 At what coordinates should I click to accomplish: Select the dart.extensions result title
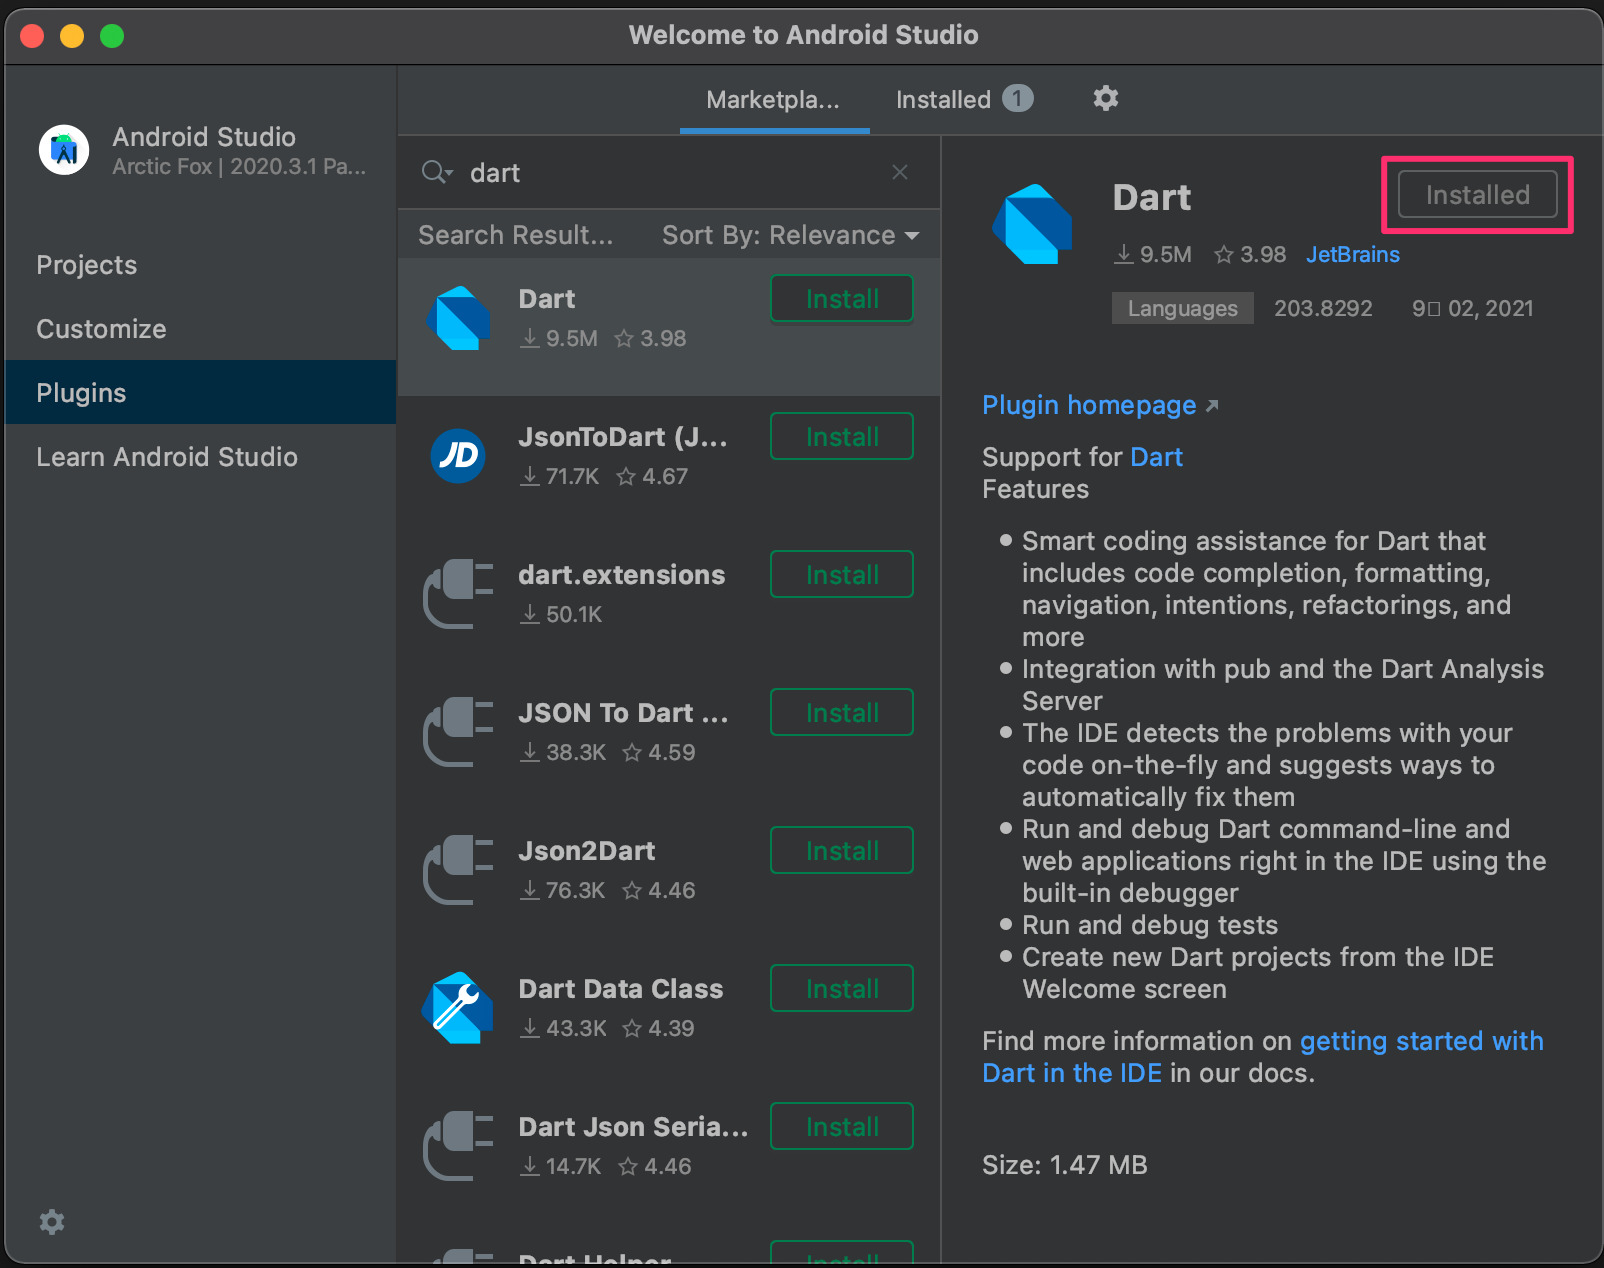click(621, 575)
